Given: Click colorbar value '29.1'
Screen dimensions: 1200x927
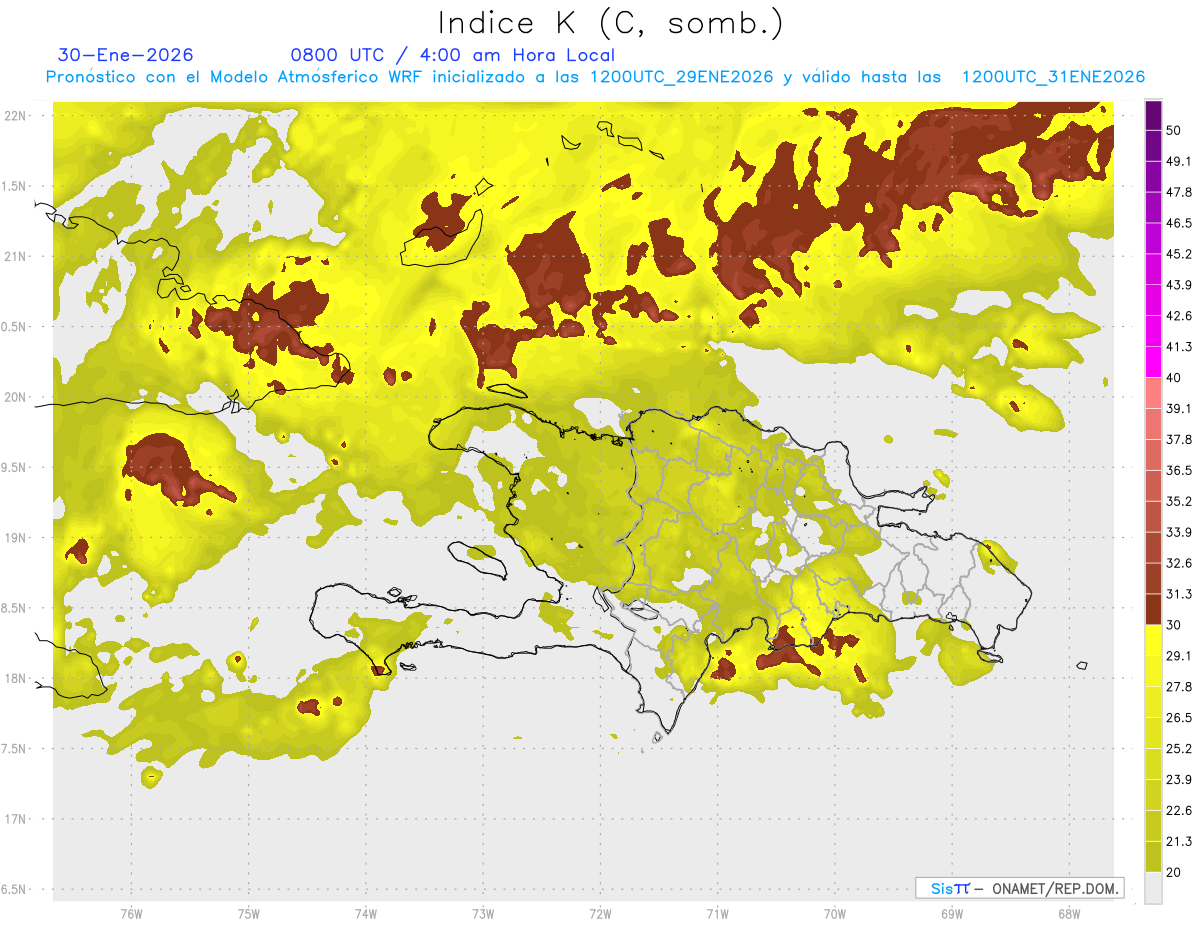Looking at the screenshot, I should click(1179, 656).
